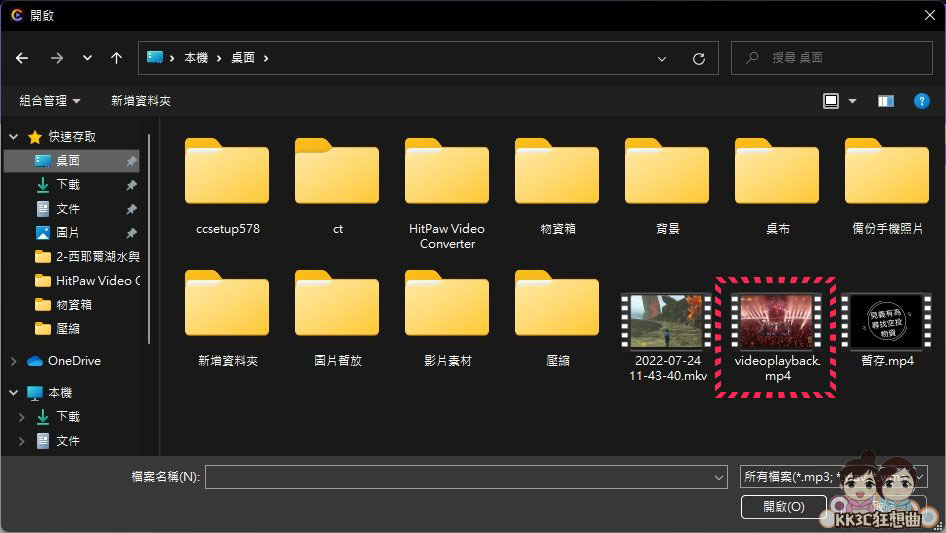Go back using the back arrow
946x533 pixels.
point(22,58)
